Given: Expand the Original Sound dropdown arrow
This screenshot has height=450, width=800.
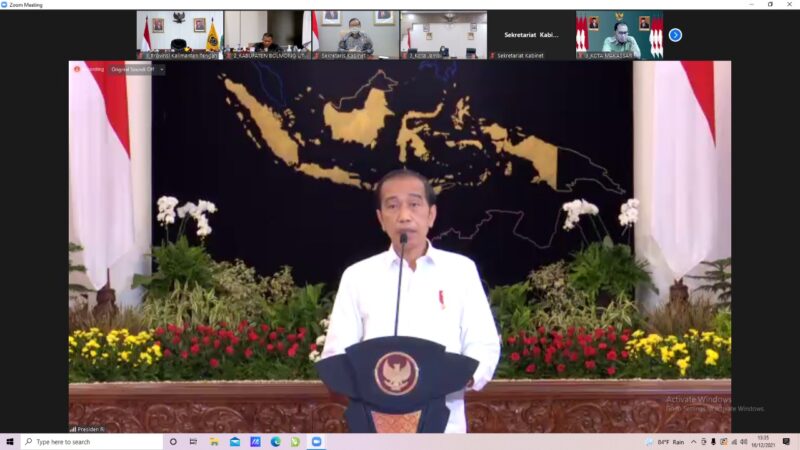Looking at the screenshot, I should 162,69.
